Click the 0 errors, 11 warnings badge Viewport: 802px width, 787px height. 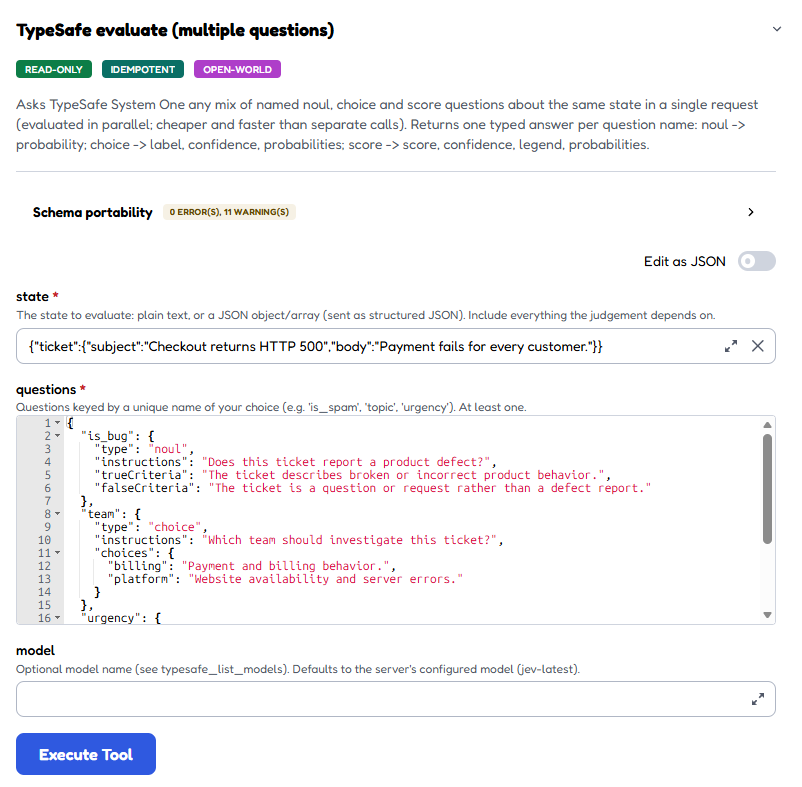(229, 212)
